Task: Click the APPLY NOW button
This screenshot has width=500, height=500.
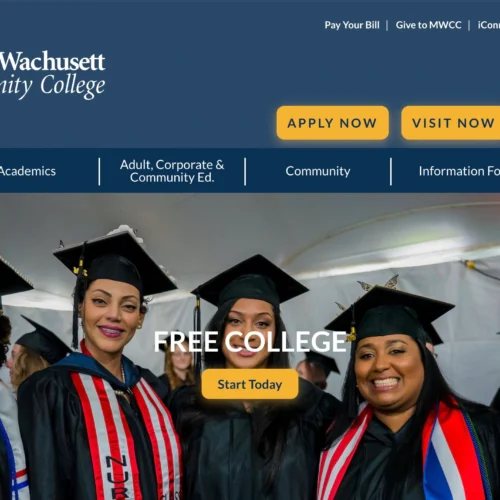Action: [x=332, y=123]
